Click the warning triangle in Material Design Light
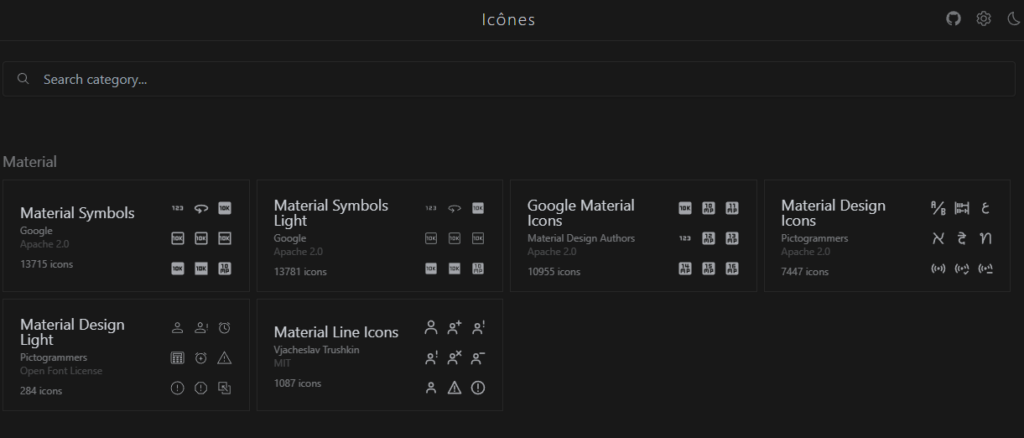Viewport: 1024px width, 438px height. 225,358
